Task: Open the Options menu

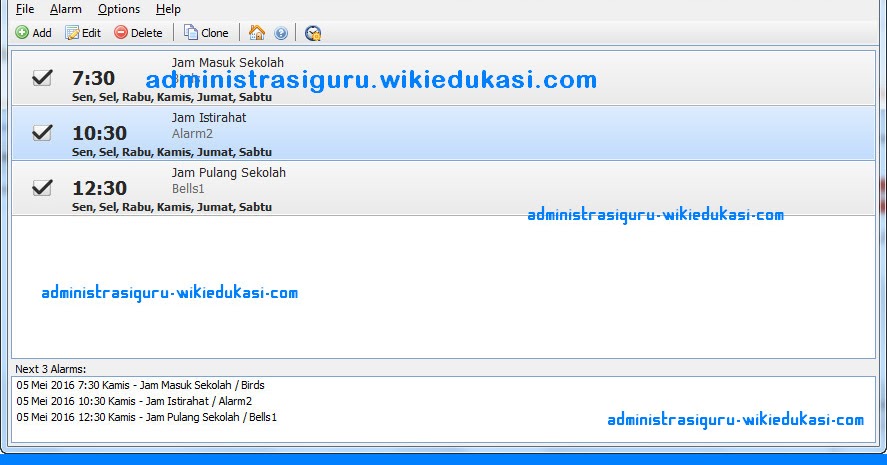Action: click(119, 9)
